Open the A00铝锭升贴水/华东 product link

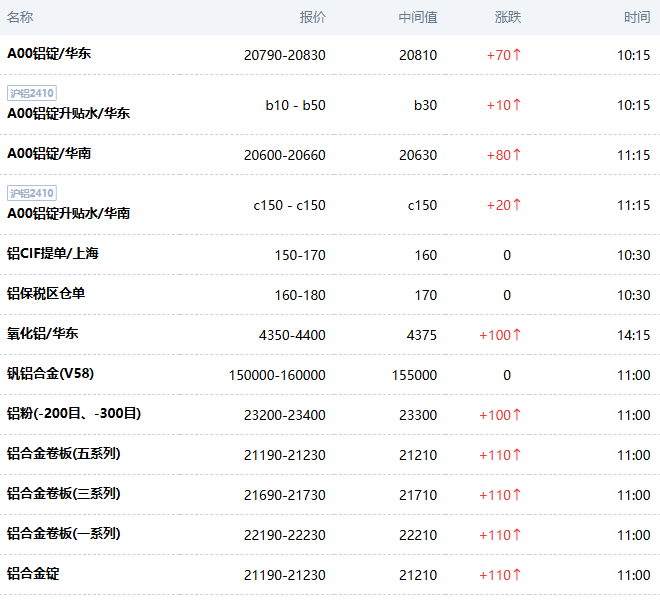point(68,113)
